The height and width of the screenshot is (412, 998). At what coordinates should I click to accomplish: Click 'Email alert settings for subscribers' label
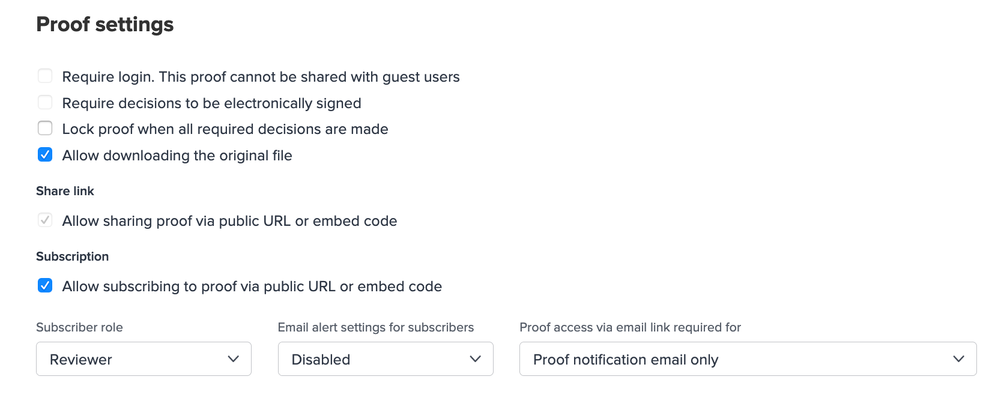pos(375,327)
